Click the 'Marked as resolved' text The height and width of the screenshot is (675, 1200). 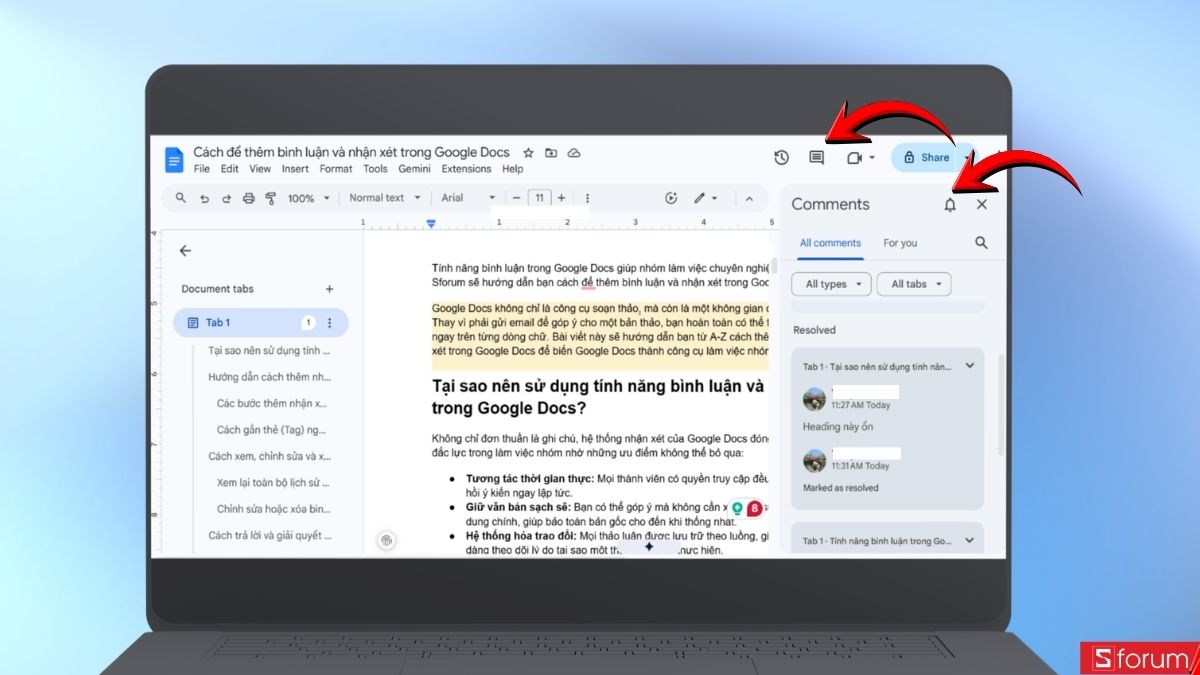click(840, 488)
